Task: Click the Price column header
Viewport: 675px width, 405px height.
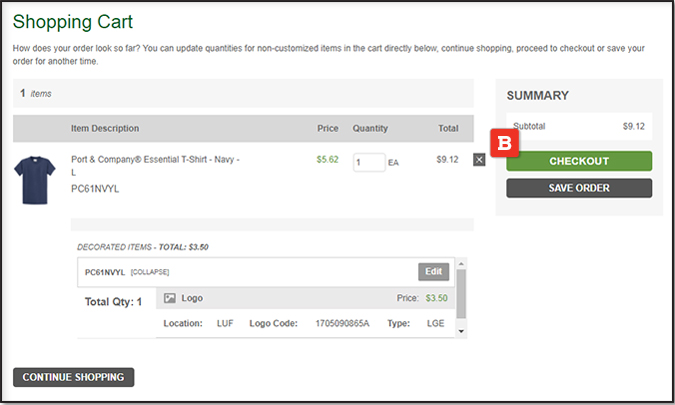Action: [328, 128]
